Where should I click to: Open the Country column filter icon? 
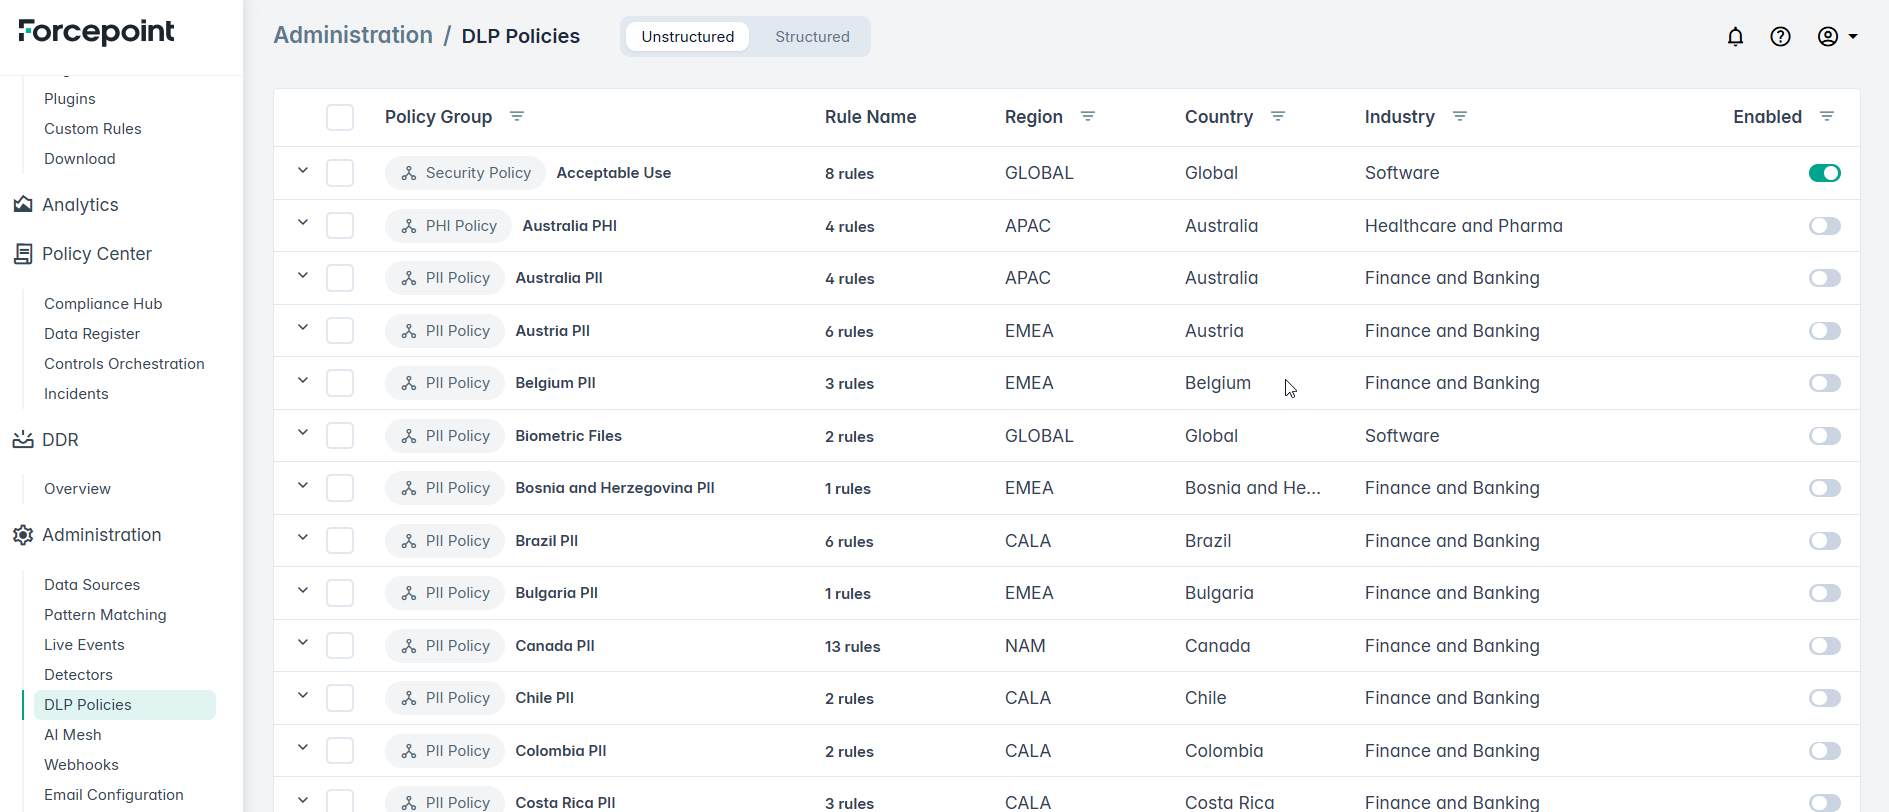click(1278, 117)
